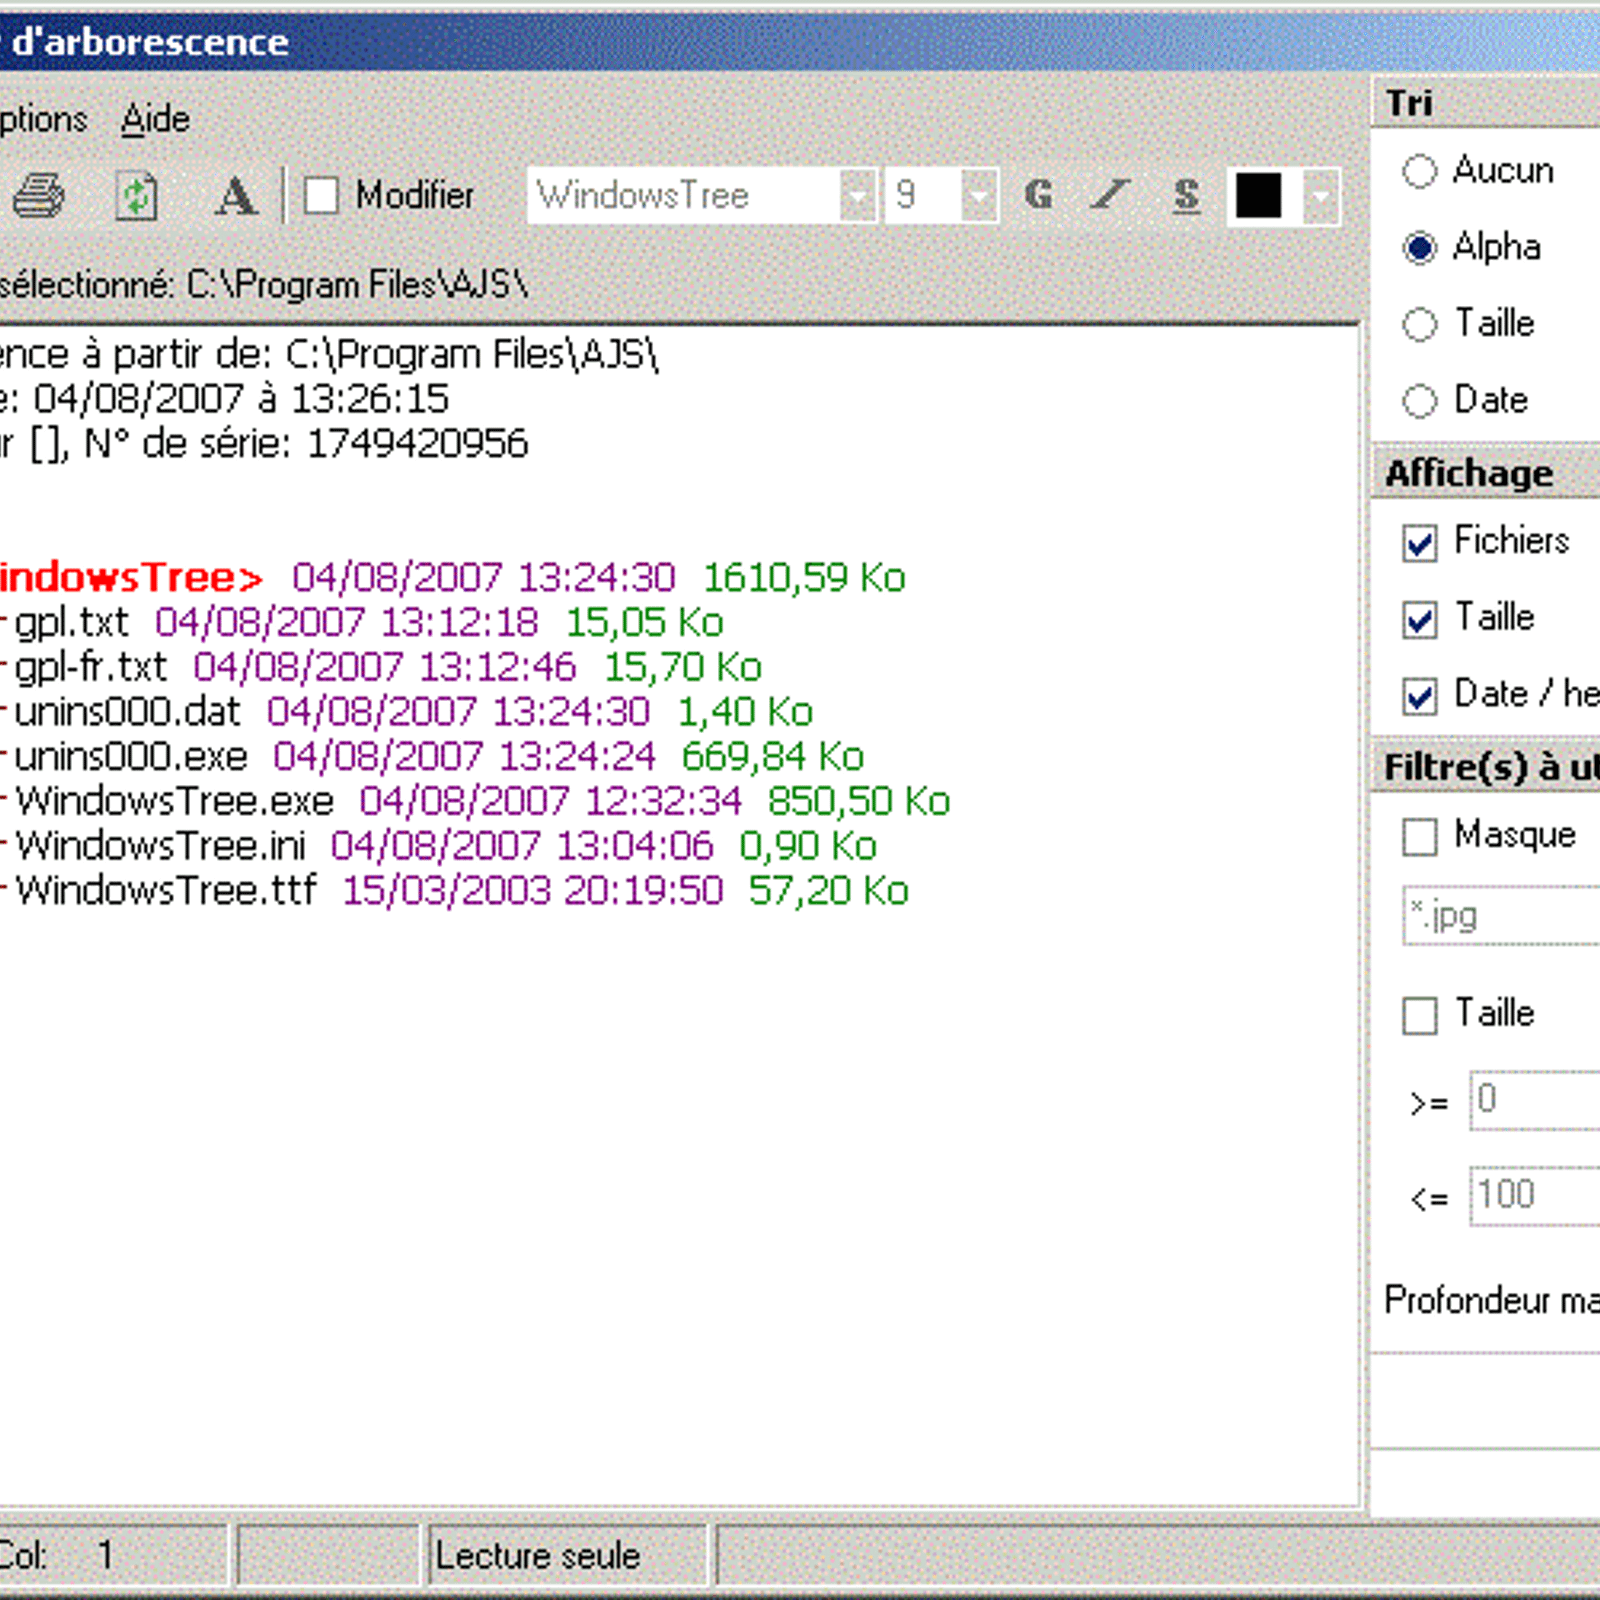This screenshot has width=1600, height=1600.
Task: Enable the Masque filter checkbox
Action: pyautogui.click(x=1420, y=837)
